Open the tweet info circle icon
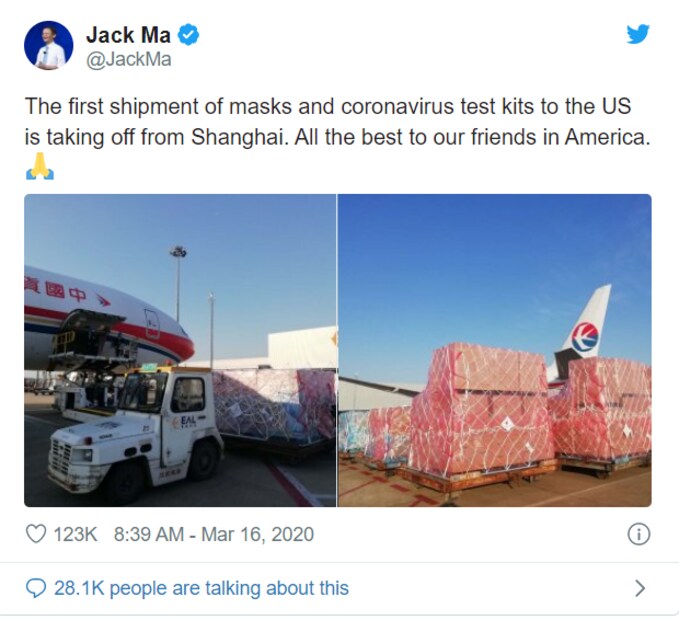 click(639, 534)
